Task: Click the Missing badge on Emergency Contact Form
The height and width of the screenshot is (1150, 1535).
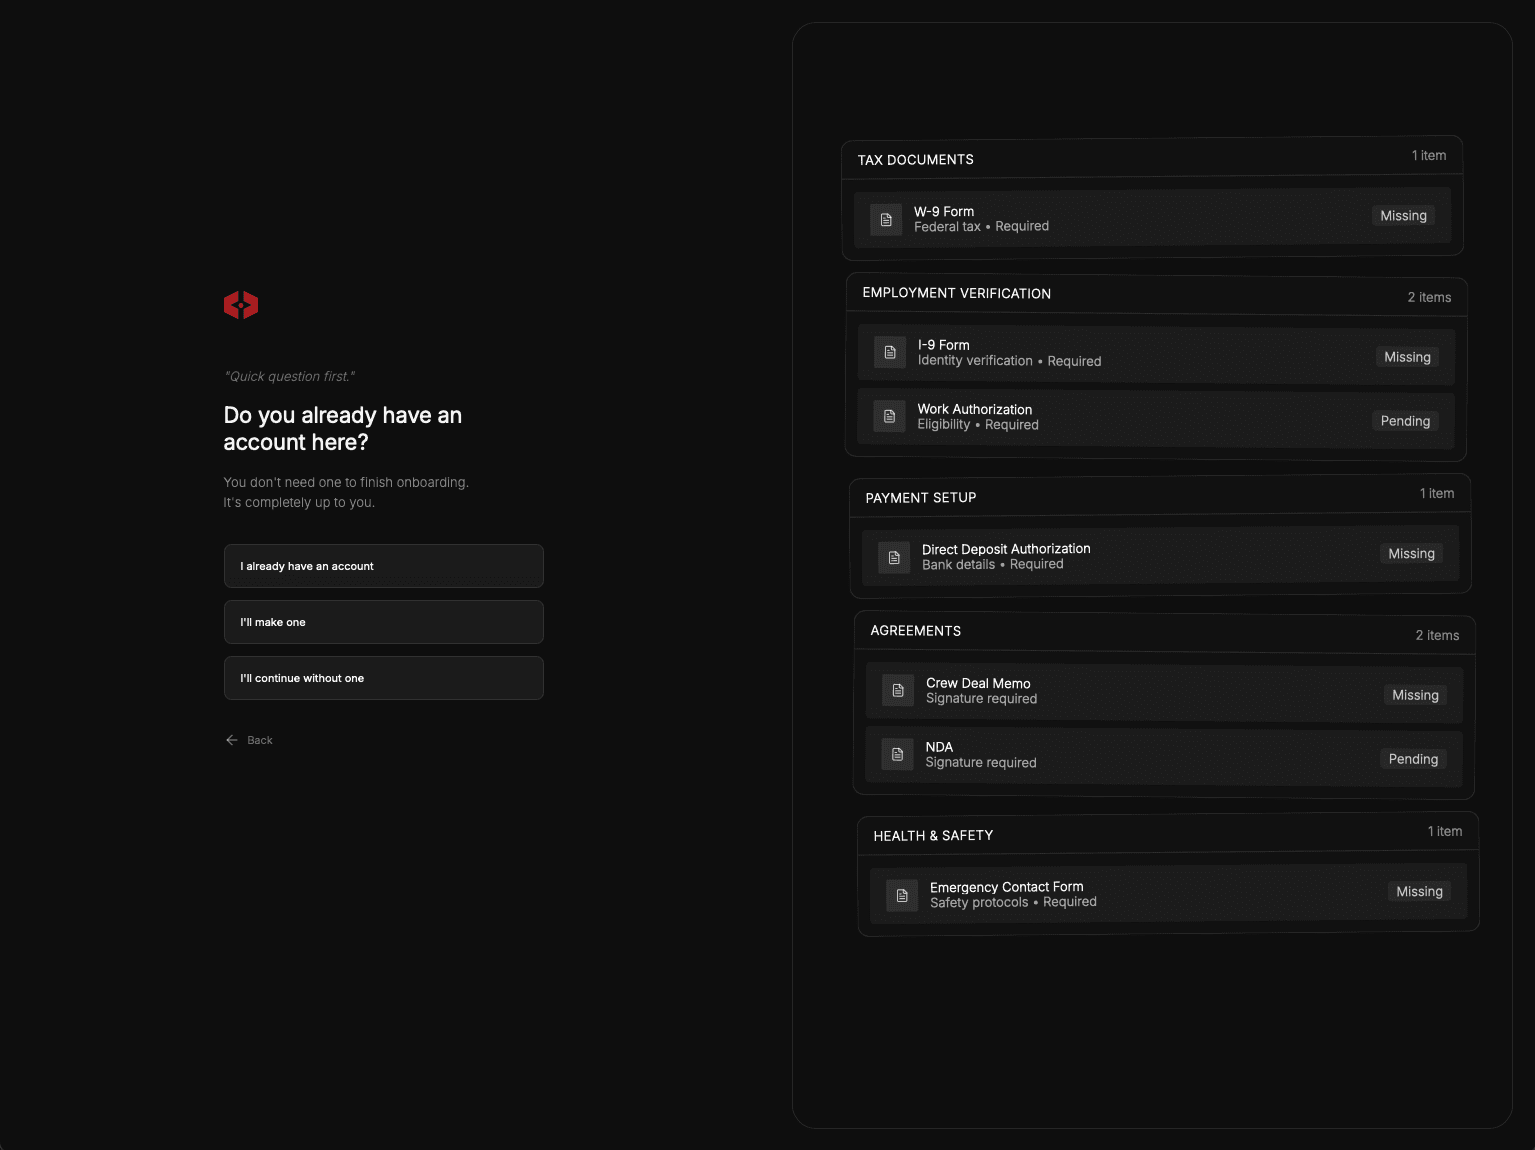Action: tap(1419, 892)
